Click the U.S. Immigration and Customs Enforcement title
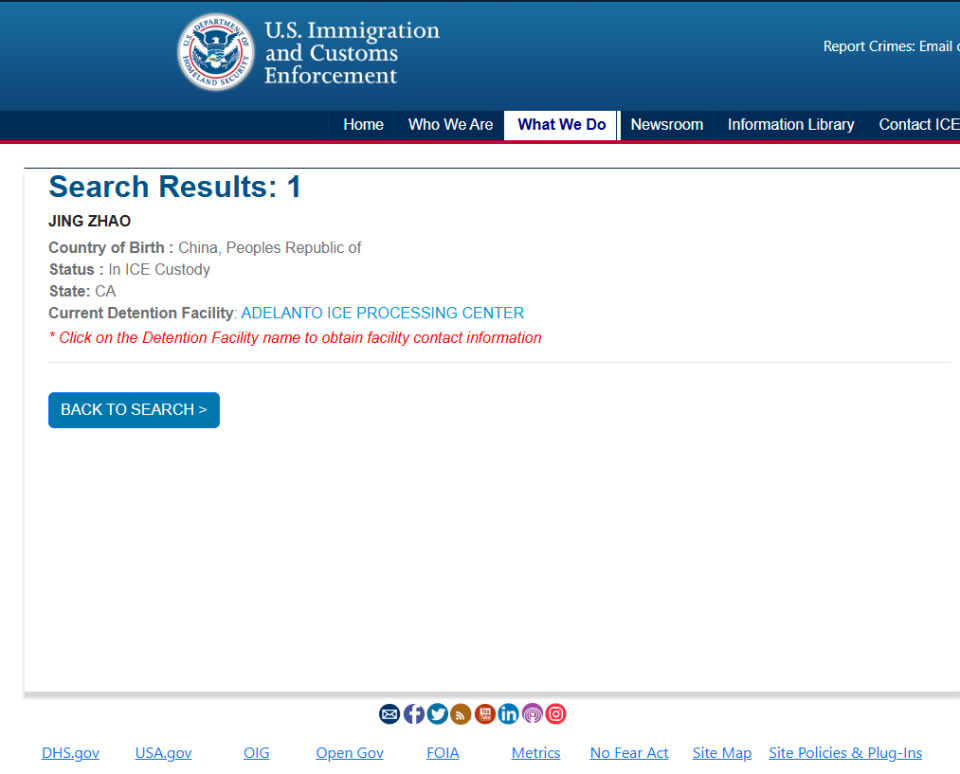The width and height of the screenshot is (960, 774). pos(352,53)
